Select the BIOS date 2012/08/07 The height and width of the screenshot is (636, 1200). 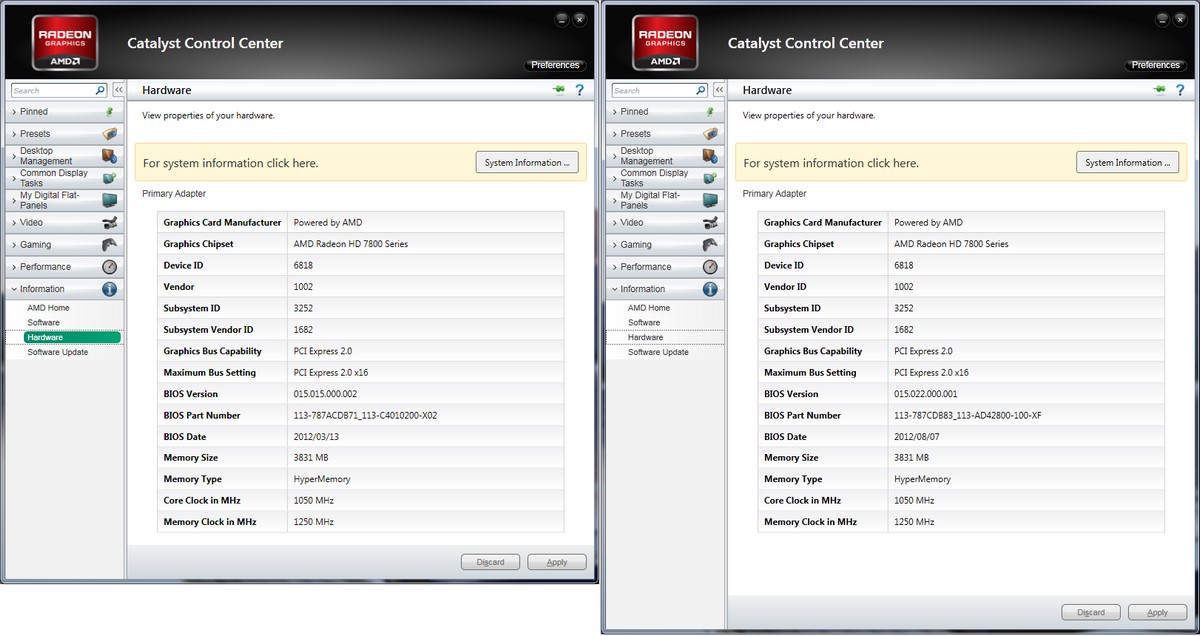(915, 437)
